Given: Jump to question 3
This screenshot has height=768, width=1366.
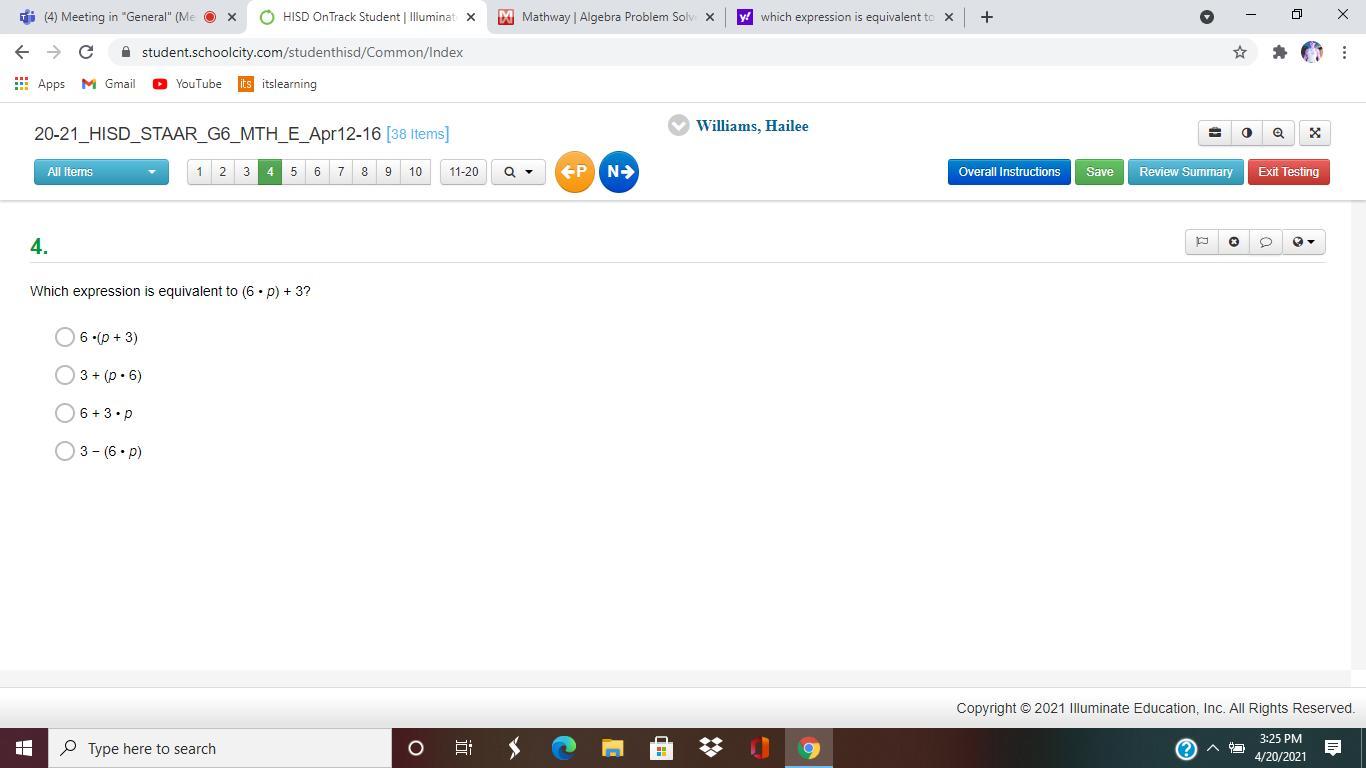Looking at the screenshot, I should (246, 172).
